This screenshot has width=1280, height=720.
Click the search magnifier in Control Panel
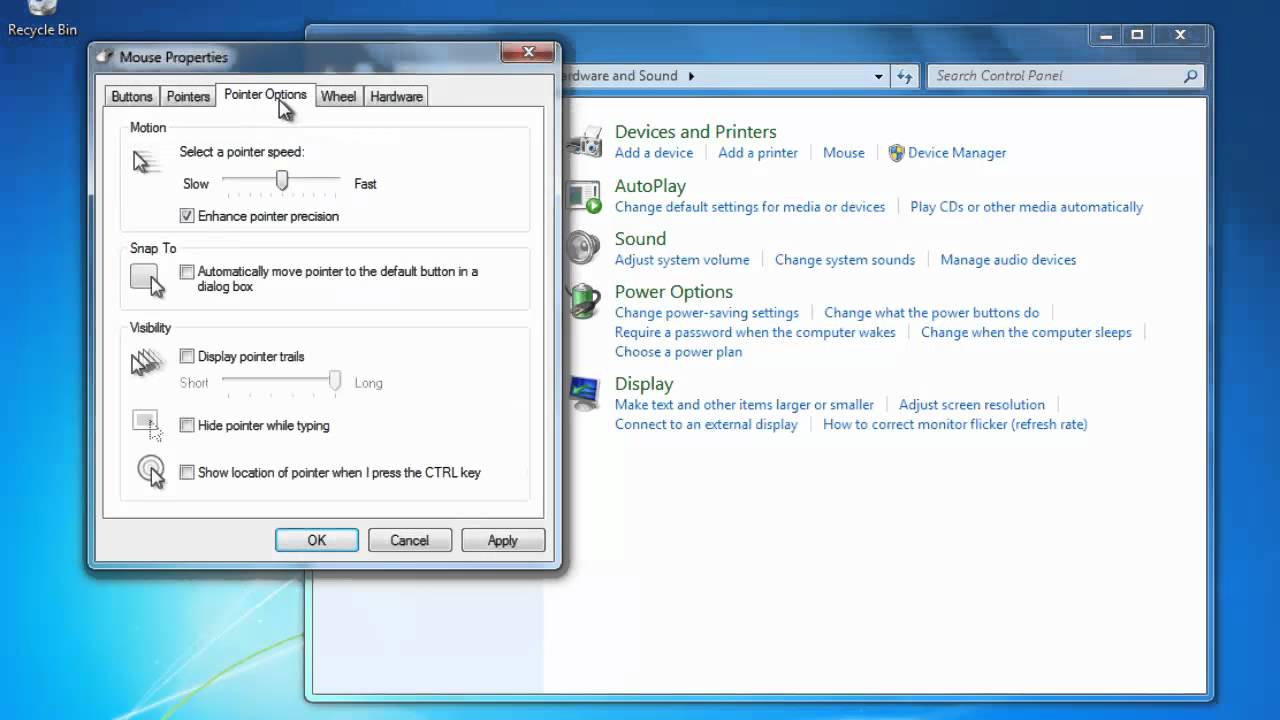tap(1190, 76)
